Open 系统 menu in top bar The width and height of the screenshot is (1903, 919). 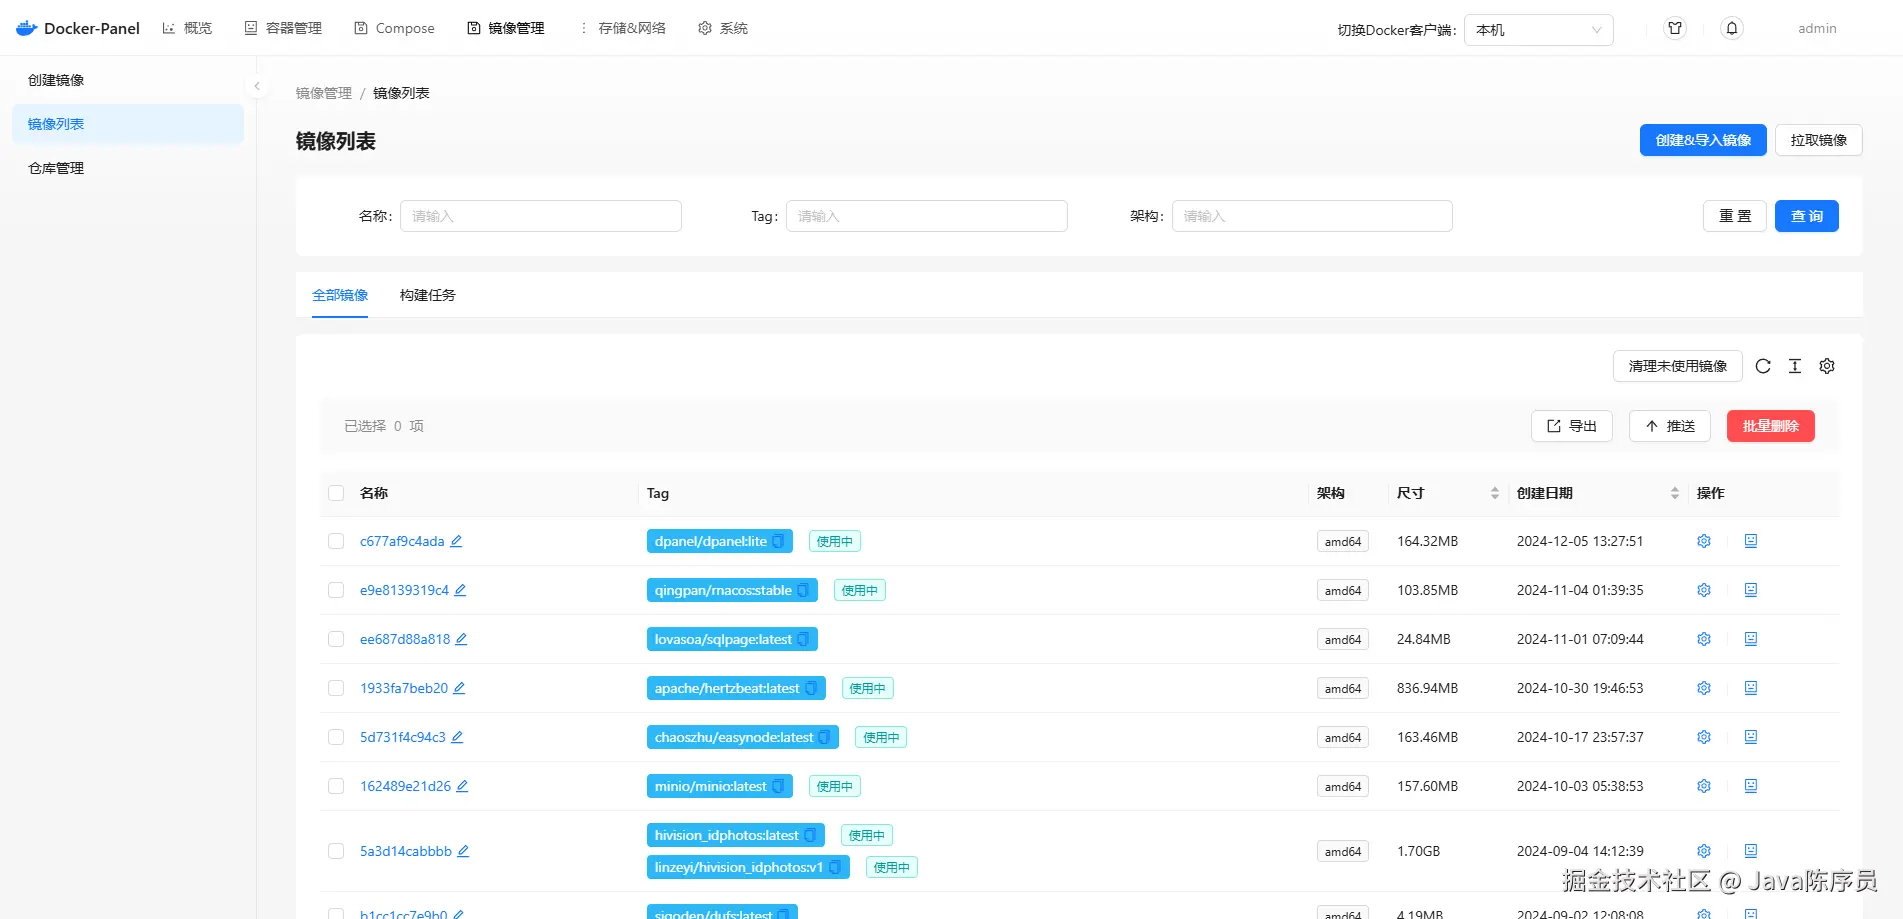723,28
